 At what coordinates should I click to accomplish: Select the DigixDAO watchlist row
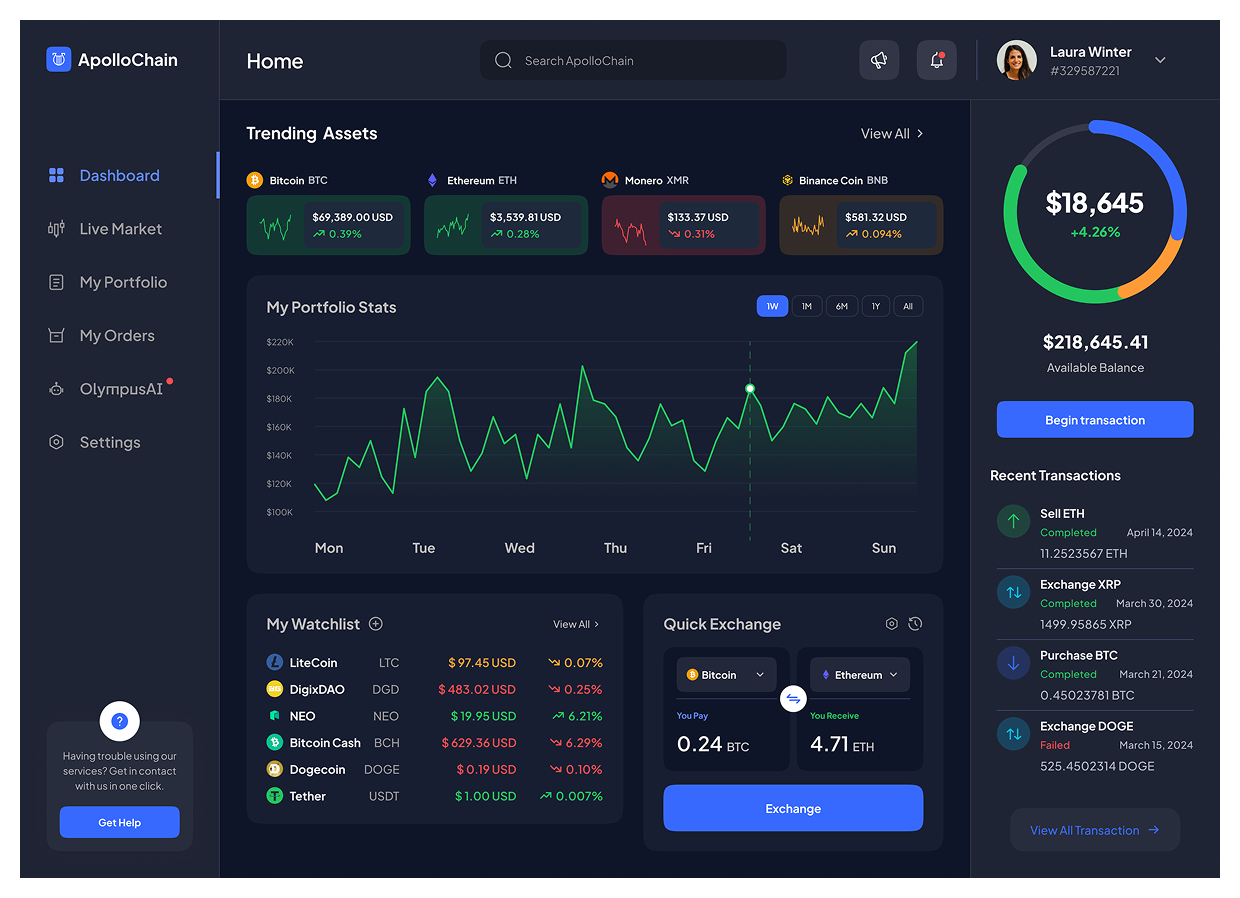[434, 689]
